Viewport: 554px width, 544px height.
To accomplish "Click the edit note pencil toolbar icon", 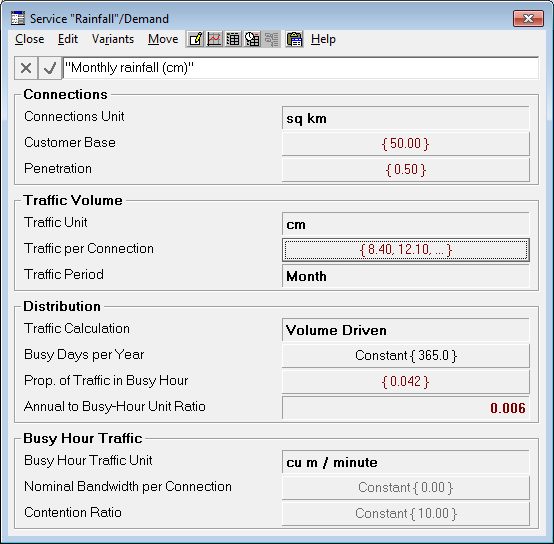I will coord(195,39).
